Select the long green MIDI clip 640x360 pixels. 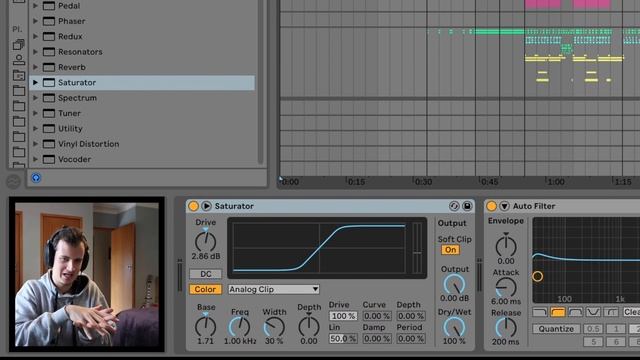click(x=499, y=31)
